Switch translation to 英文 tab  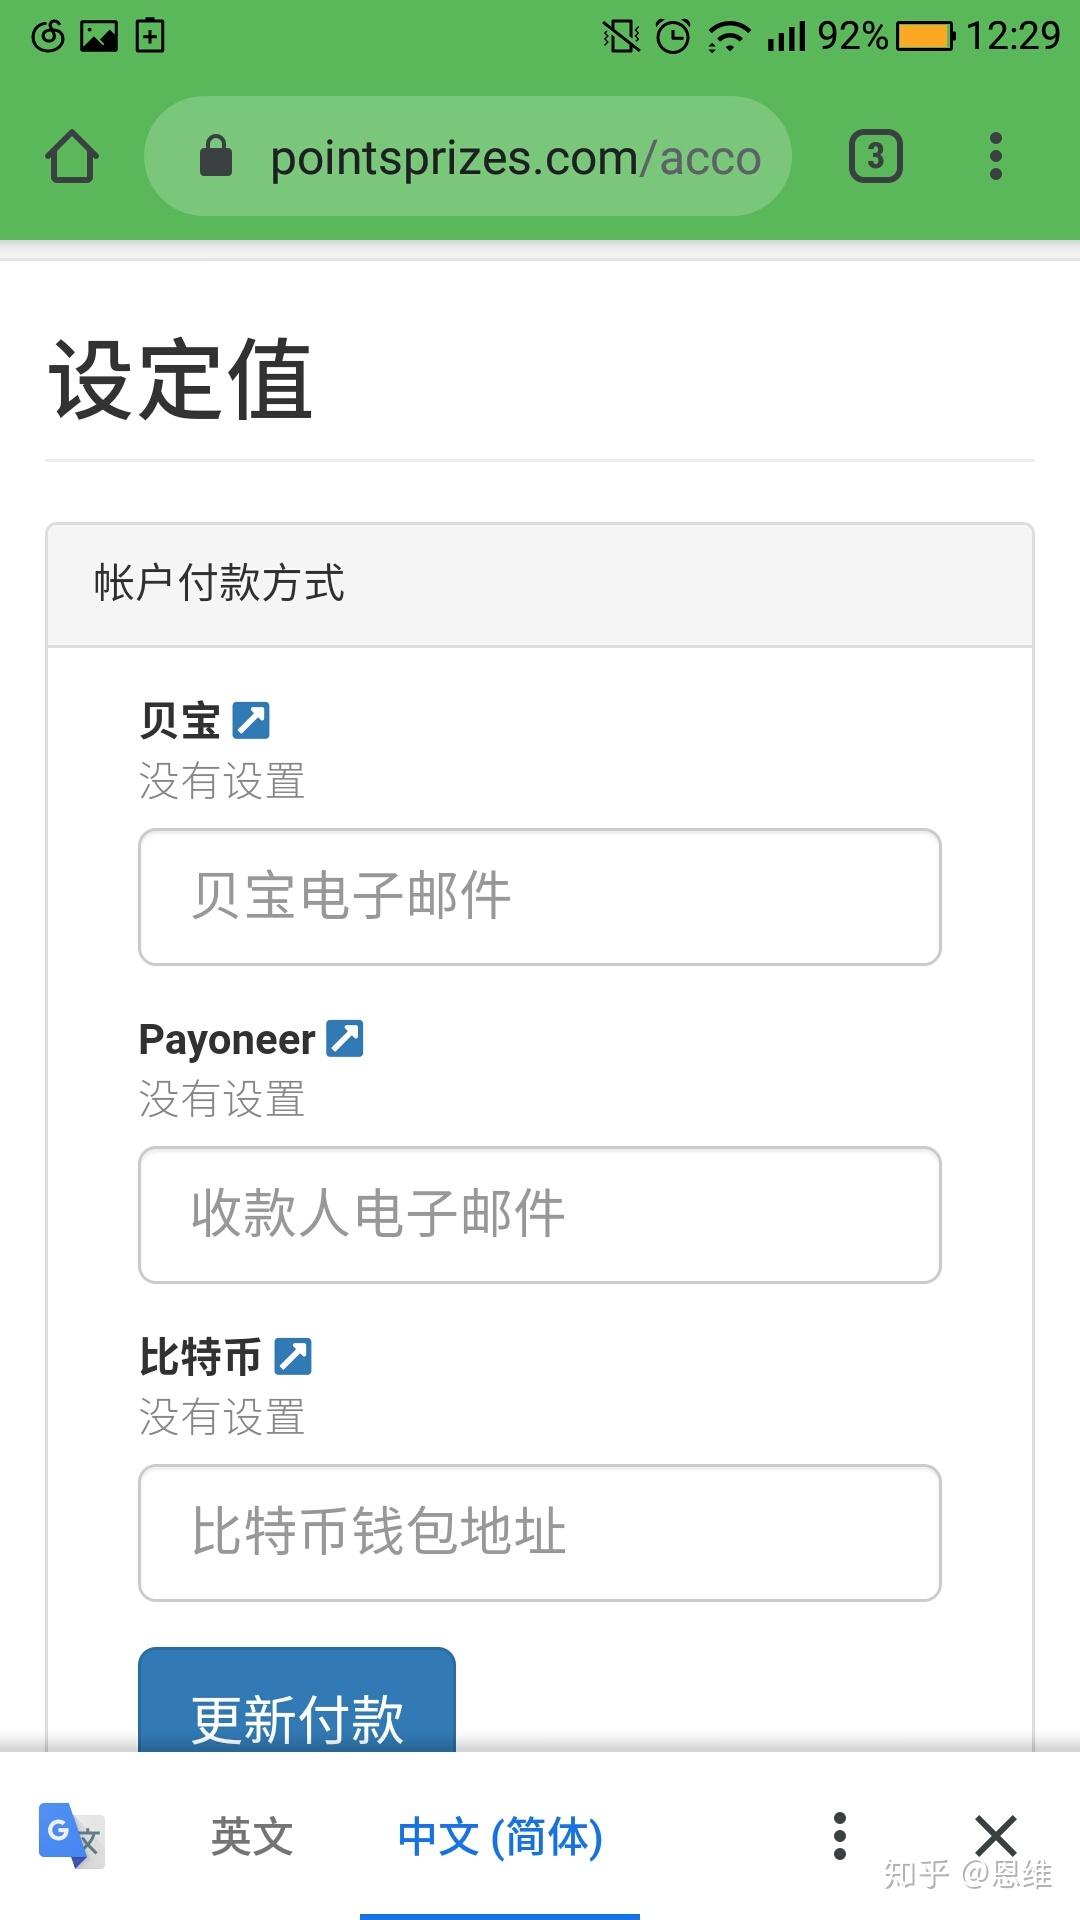point(252,1836)
